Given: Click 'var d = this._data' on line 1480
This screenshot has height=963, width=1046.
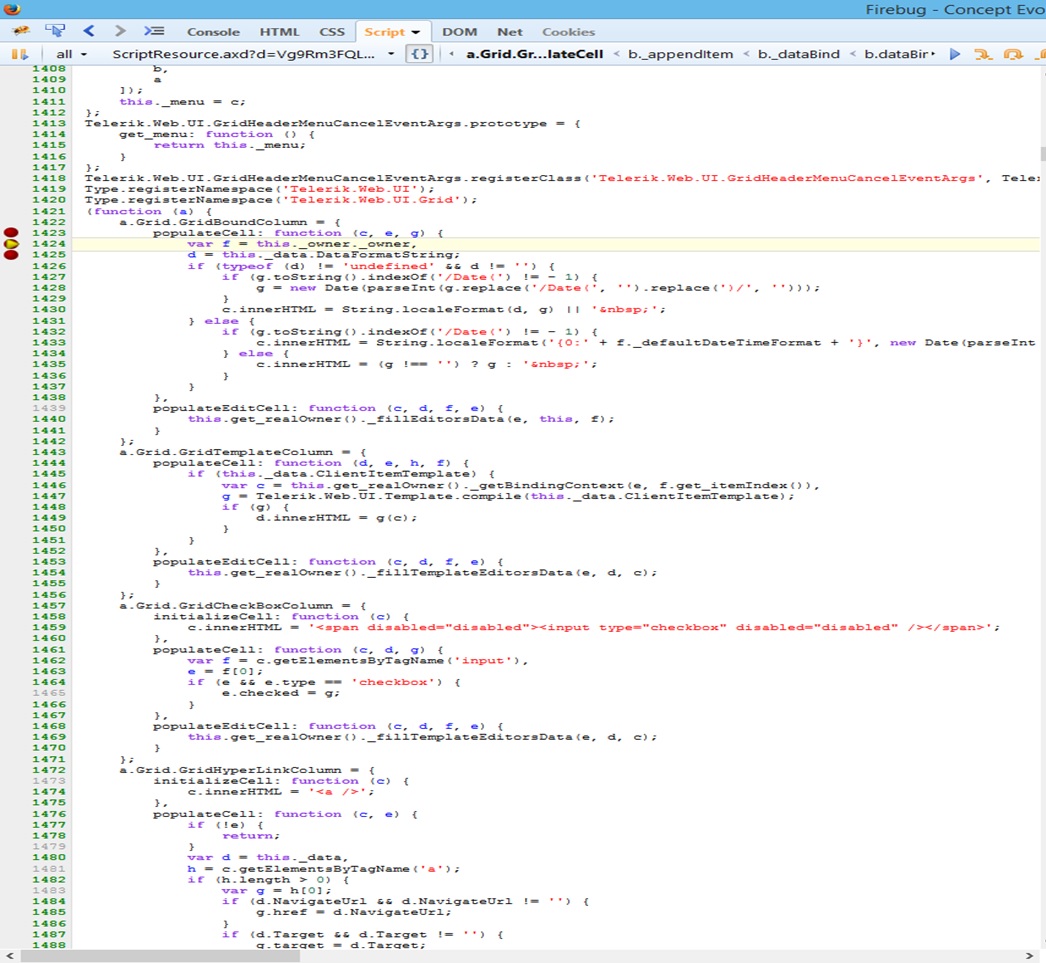Looking at the screenshot, I should [x=264, y=858].
